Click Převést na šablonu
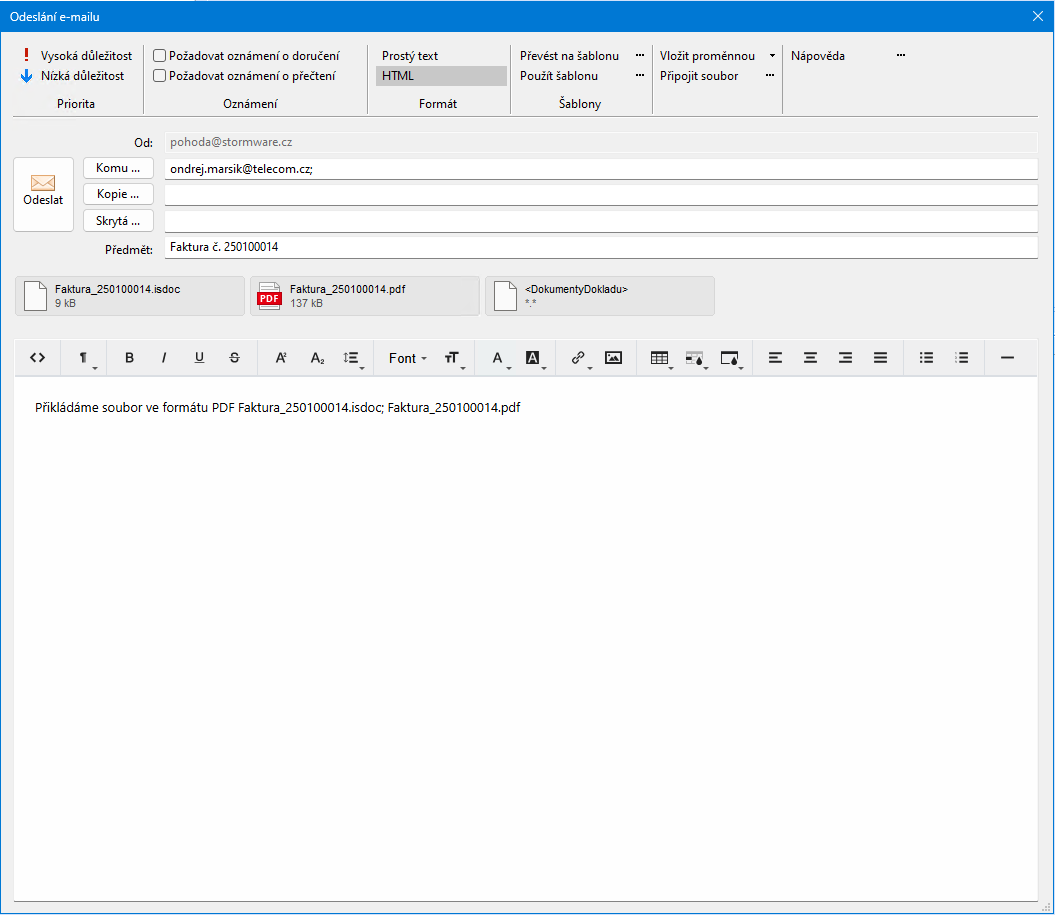1055x915 pixels. pyautogui.click(x=569, y=56)
